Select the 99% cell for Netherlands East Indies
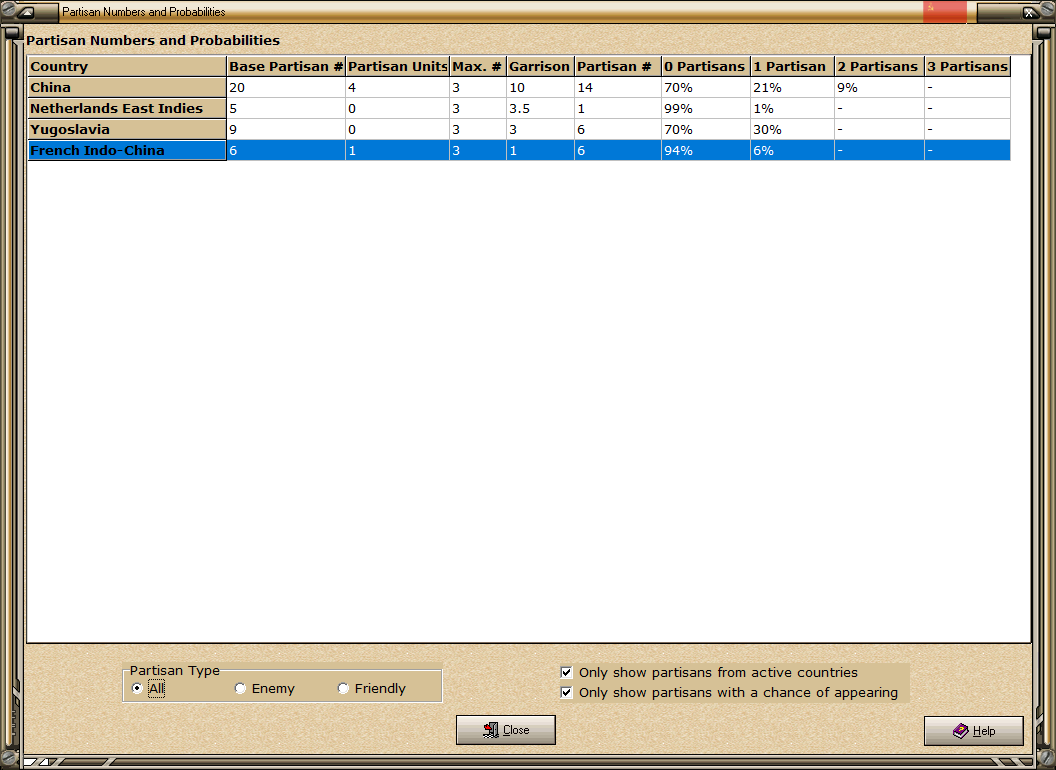This screenshot has width=1056, height=770. 706,108
